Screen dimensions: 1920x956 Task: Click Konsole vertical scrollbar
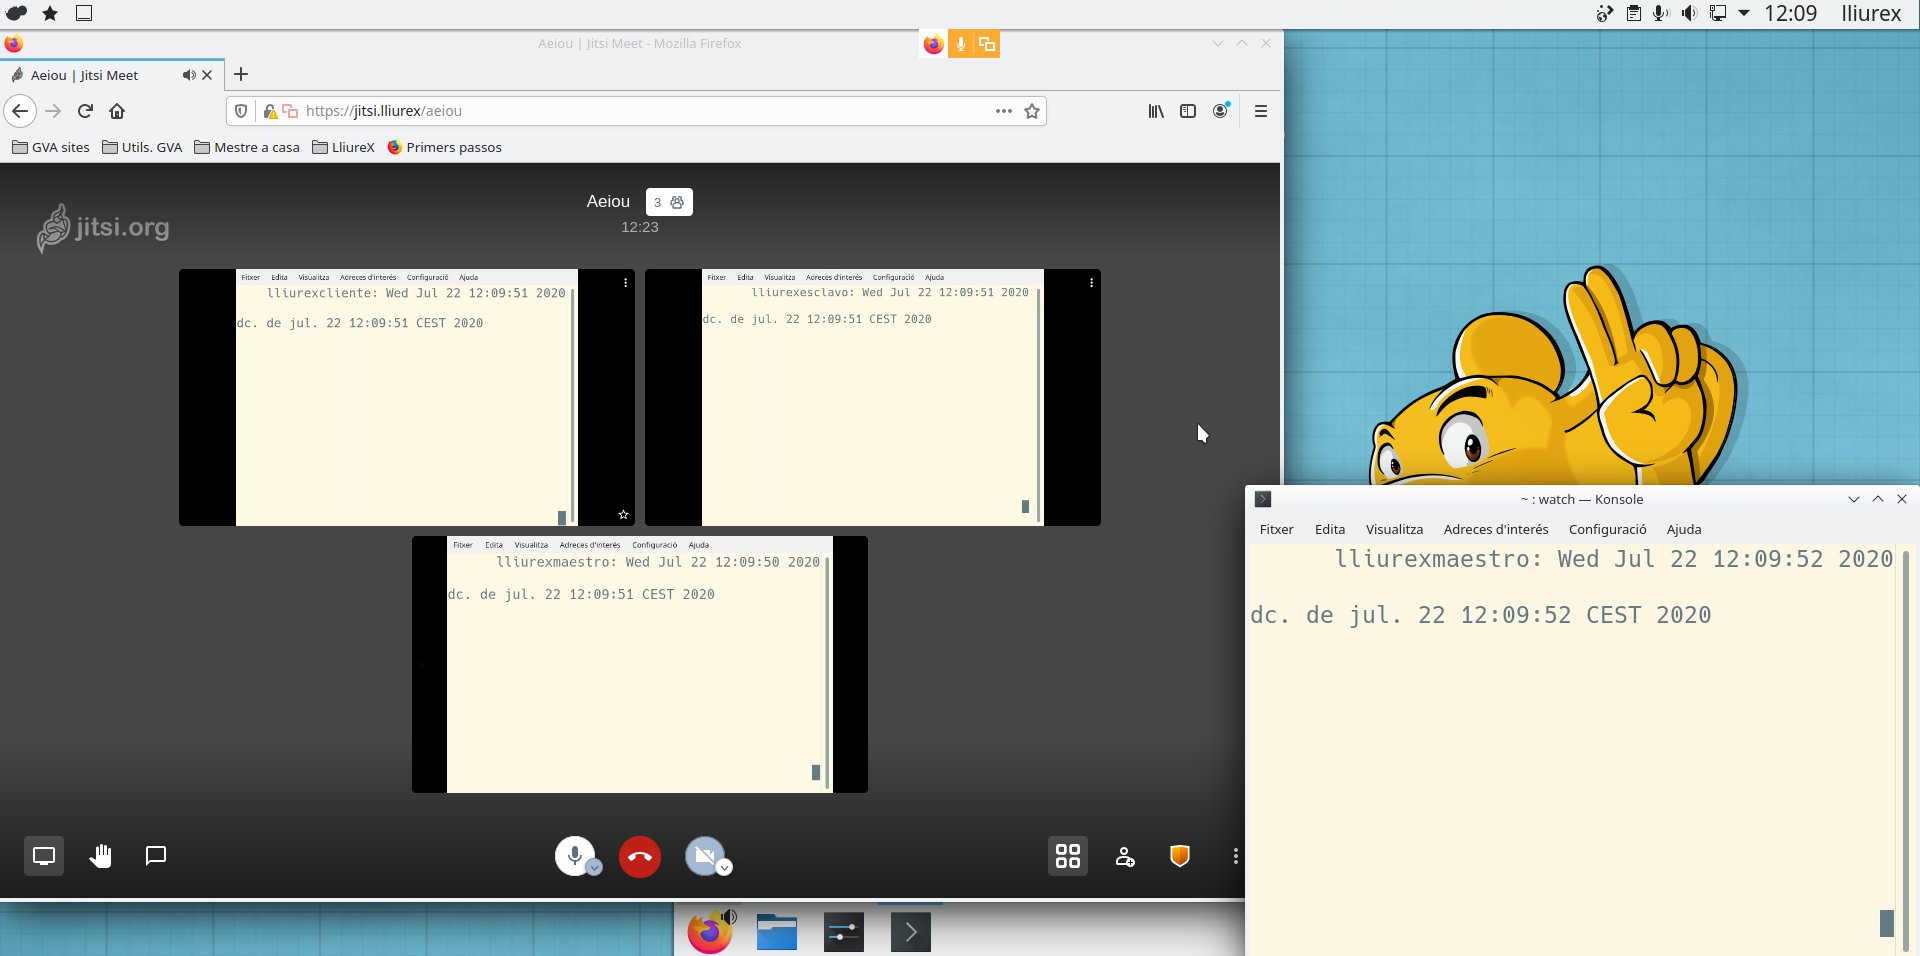click(1906, 750)
